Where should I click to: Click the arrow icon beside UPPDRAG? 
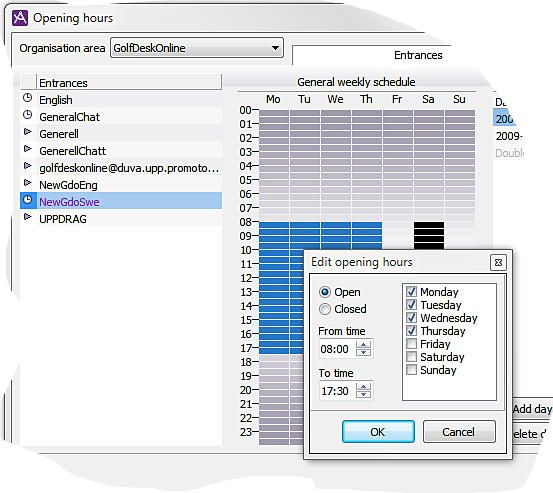pos(28,217)
